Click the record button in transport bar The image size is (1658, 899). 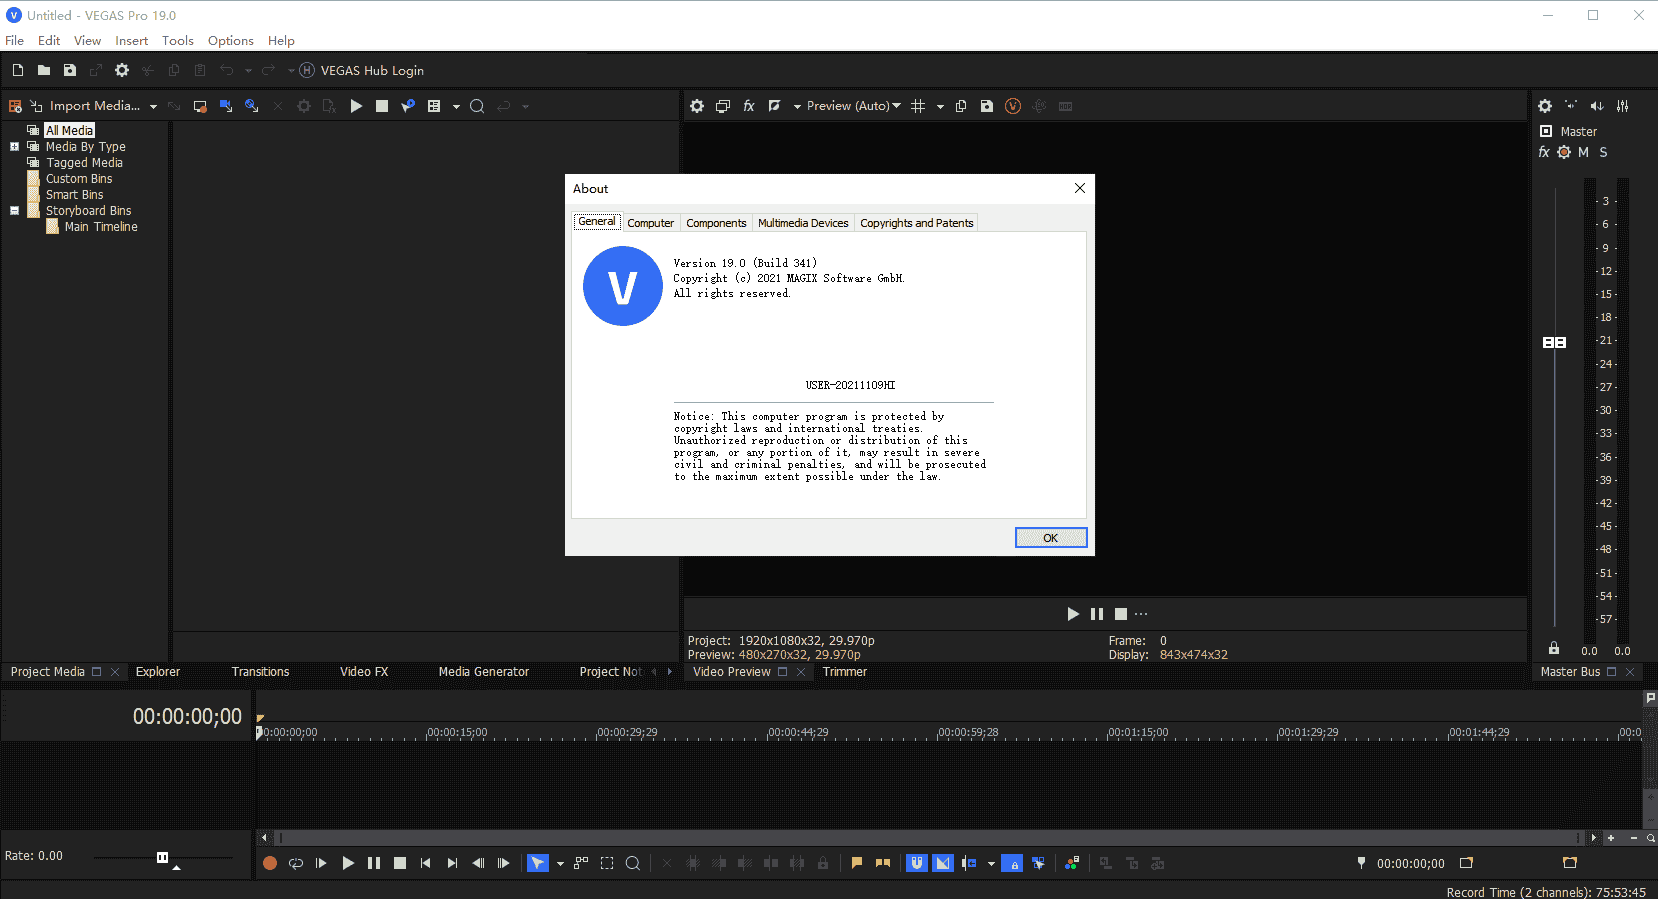(x=270, y=863)
